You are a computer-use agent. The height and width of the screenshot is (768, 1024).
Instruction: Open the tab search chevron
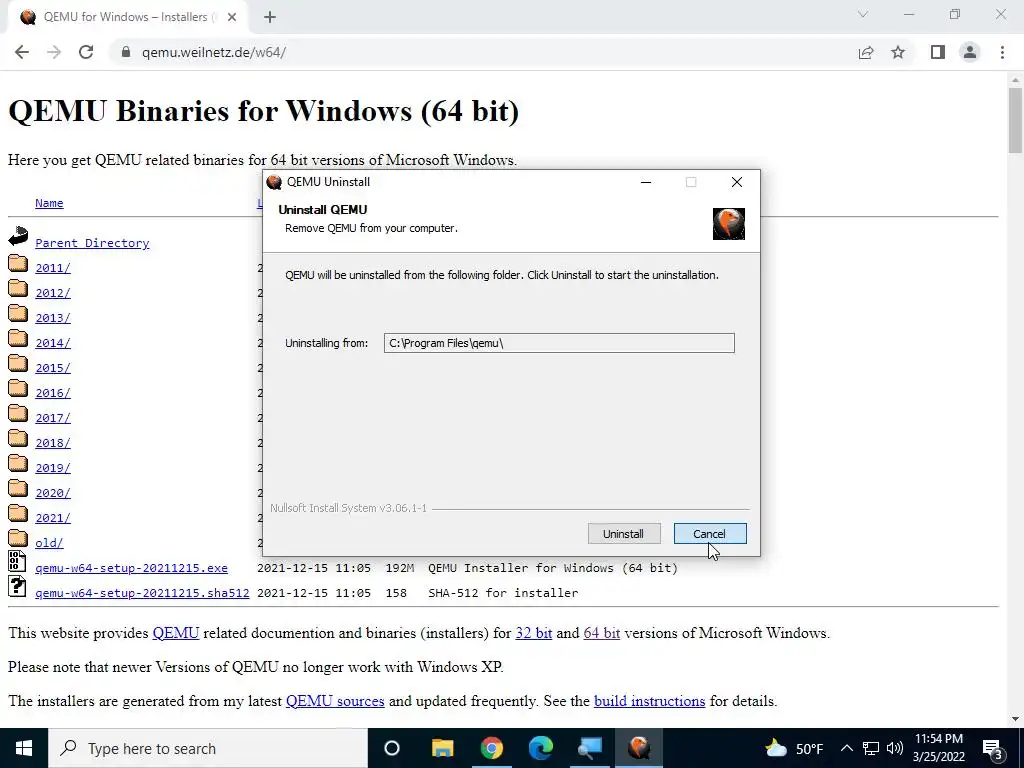tap(863, 14)
